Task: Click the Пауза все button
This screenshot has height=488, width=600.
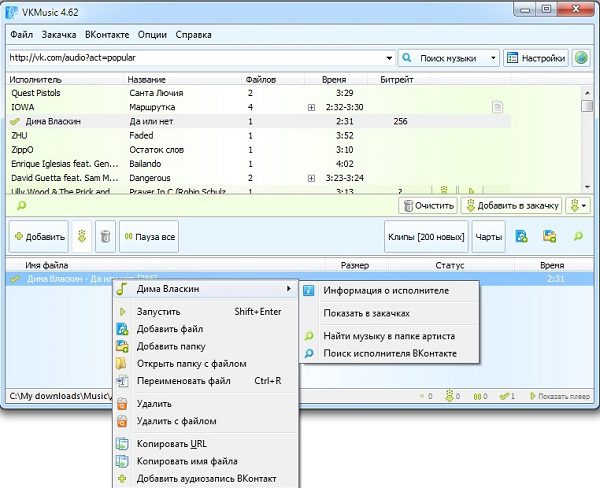Action: [x=149, y=237]
